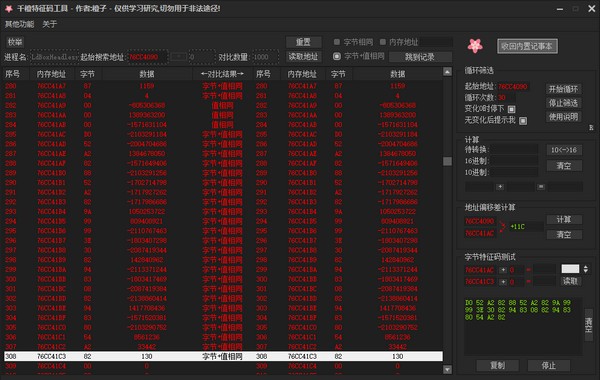Select row 285 with address 76CC41AC

pyautogui.click(x=223, y=134)
